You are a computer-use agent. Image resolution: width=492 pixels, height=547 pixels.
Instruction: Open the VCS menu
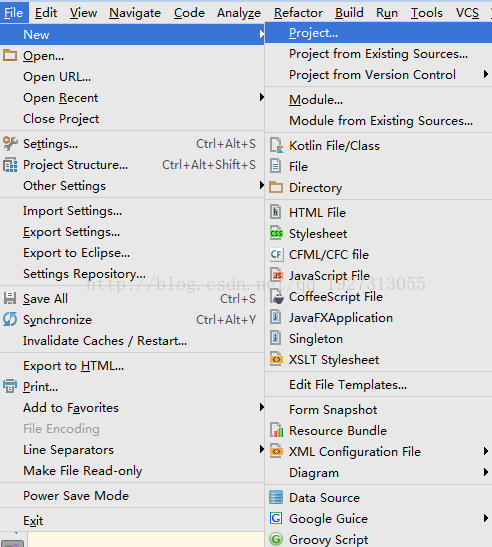coord(467,13)
